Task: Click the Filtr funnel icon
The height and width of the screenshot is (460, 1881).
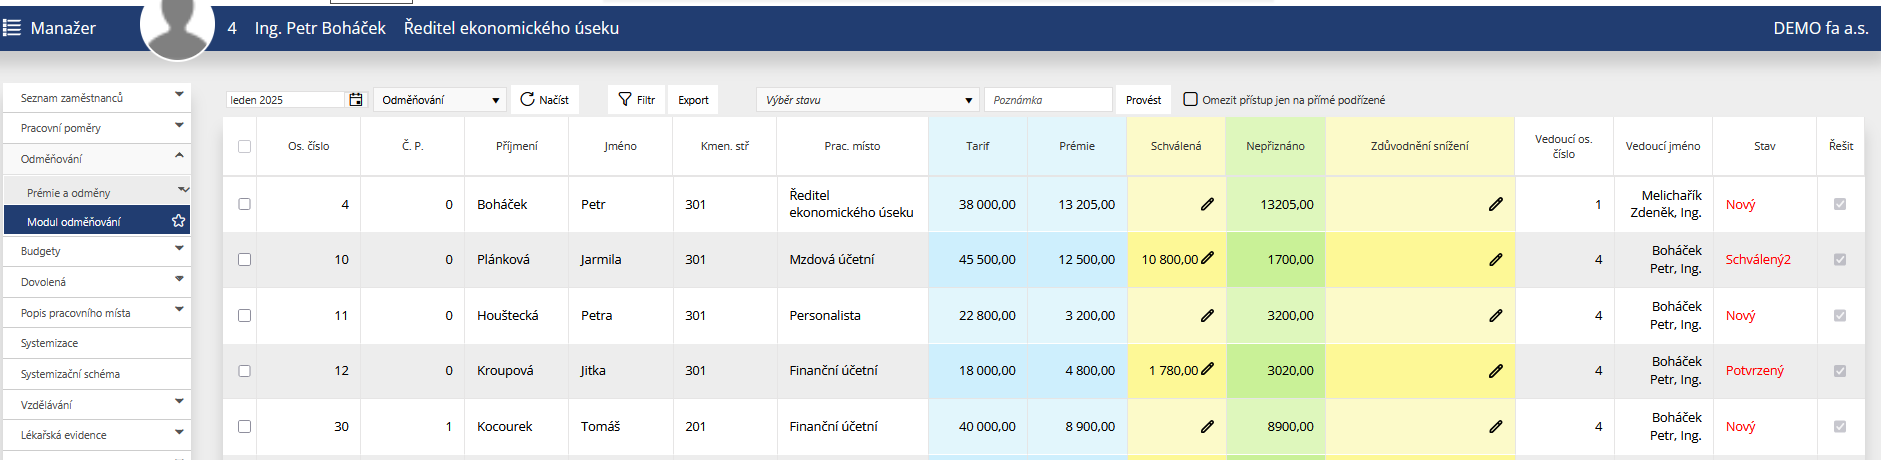Action: click(x=625, y=99)
